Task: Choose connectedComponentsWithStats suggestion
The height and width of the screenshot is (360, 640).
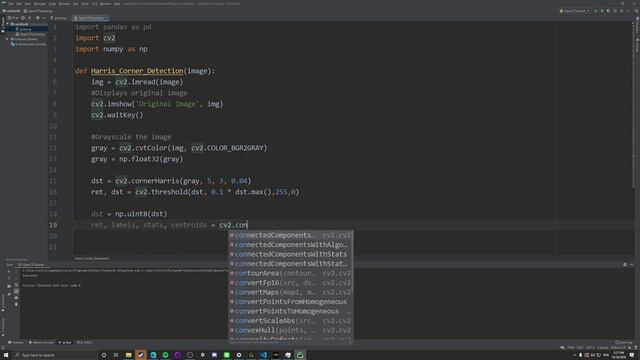Action: (x=291, y=254)
